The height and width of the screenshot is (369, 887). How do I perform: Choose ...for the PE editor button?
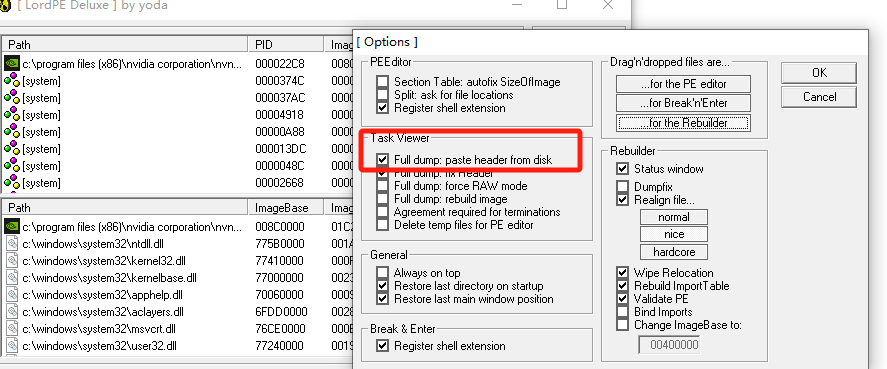683,84
